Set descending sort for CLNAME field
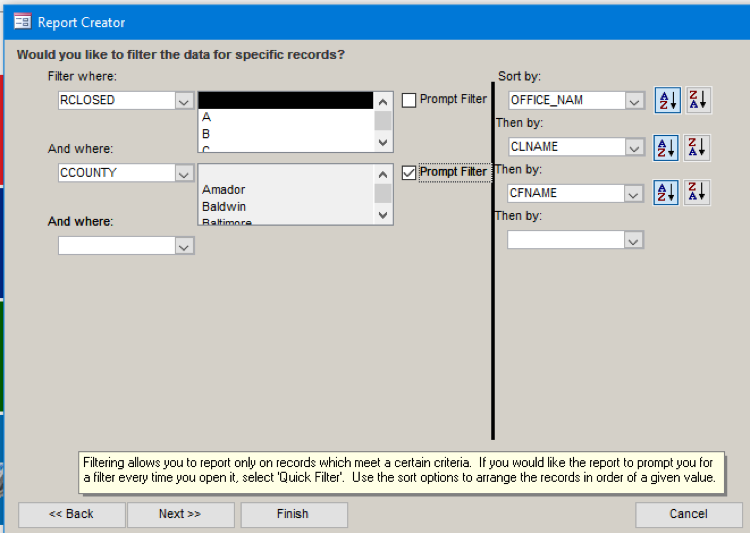 click(698, 147)
